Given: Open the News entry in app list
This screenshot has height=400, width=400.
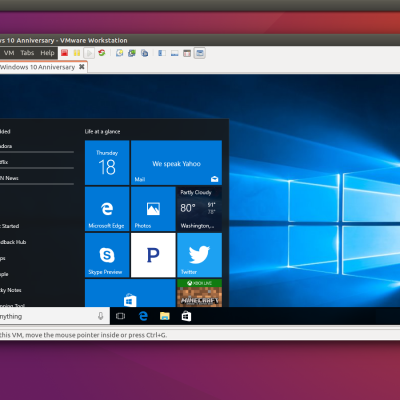Looking at the screenshot, I should (x=37, y=178).
